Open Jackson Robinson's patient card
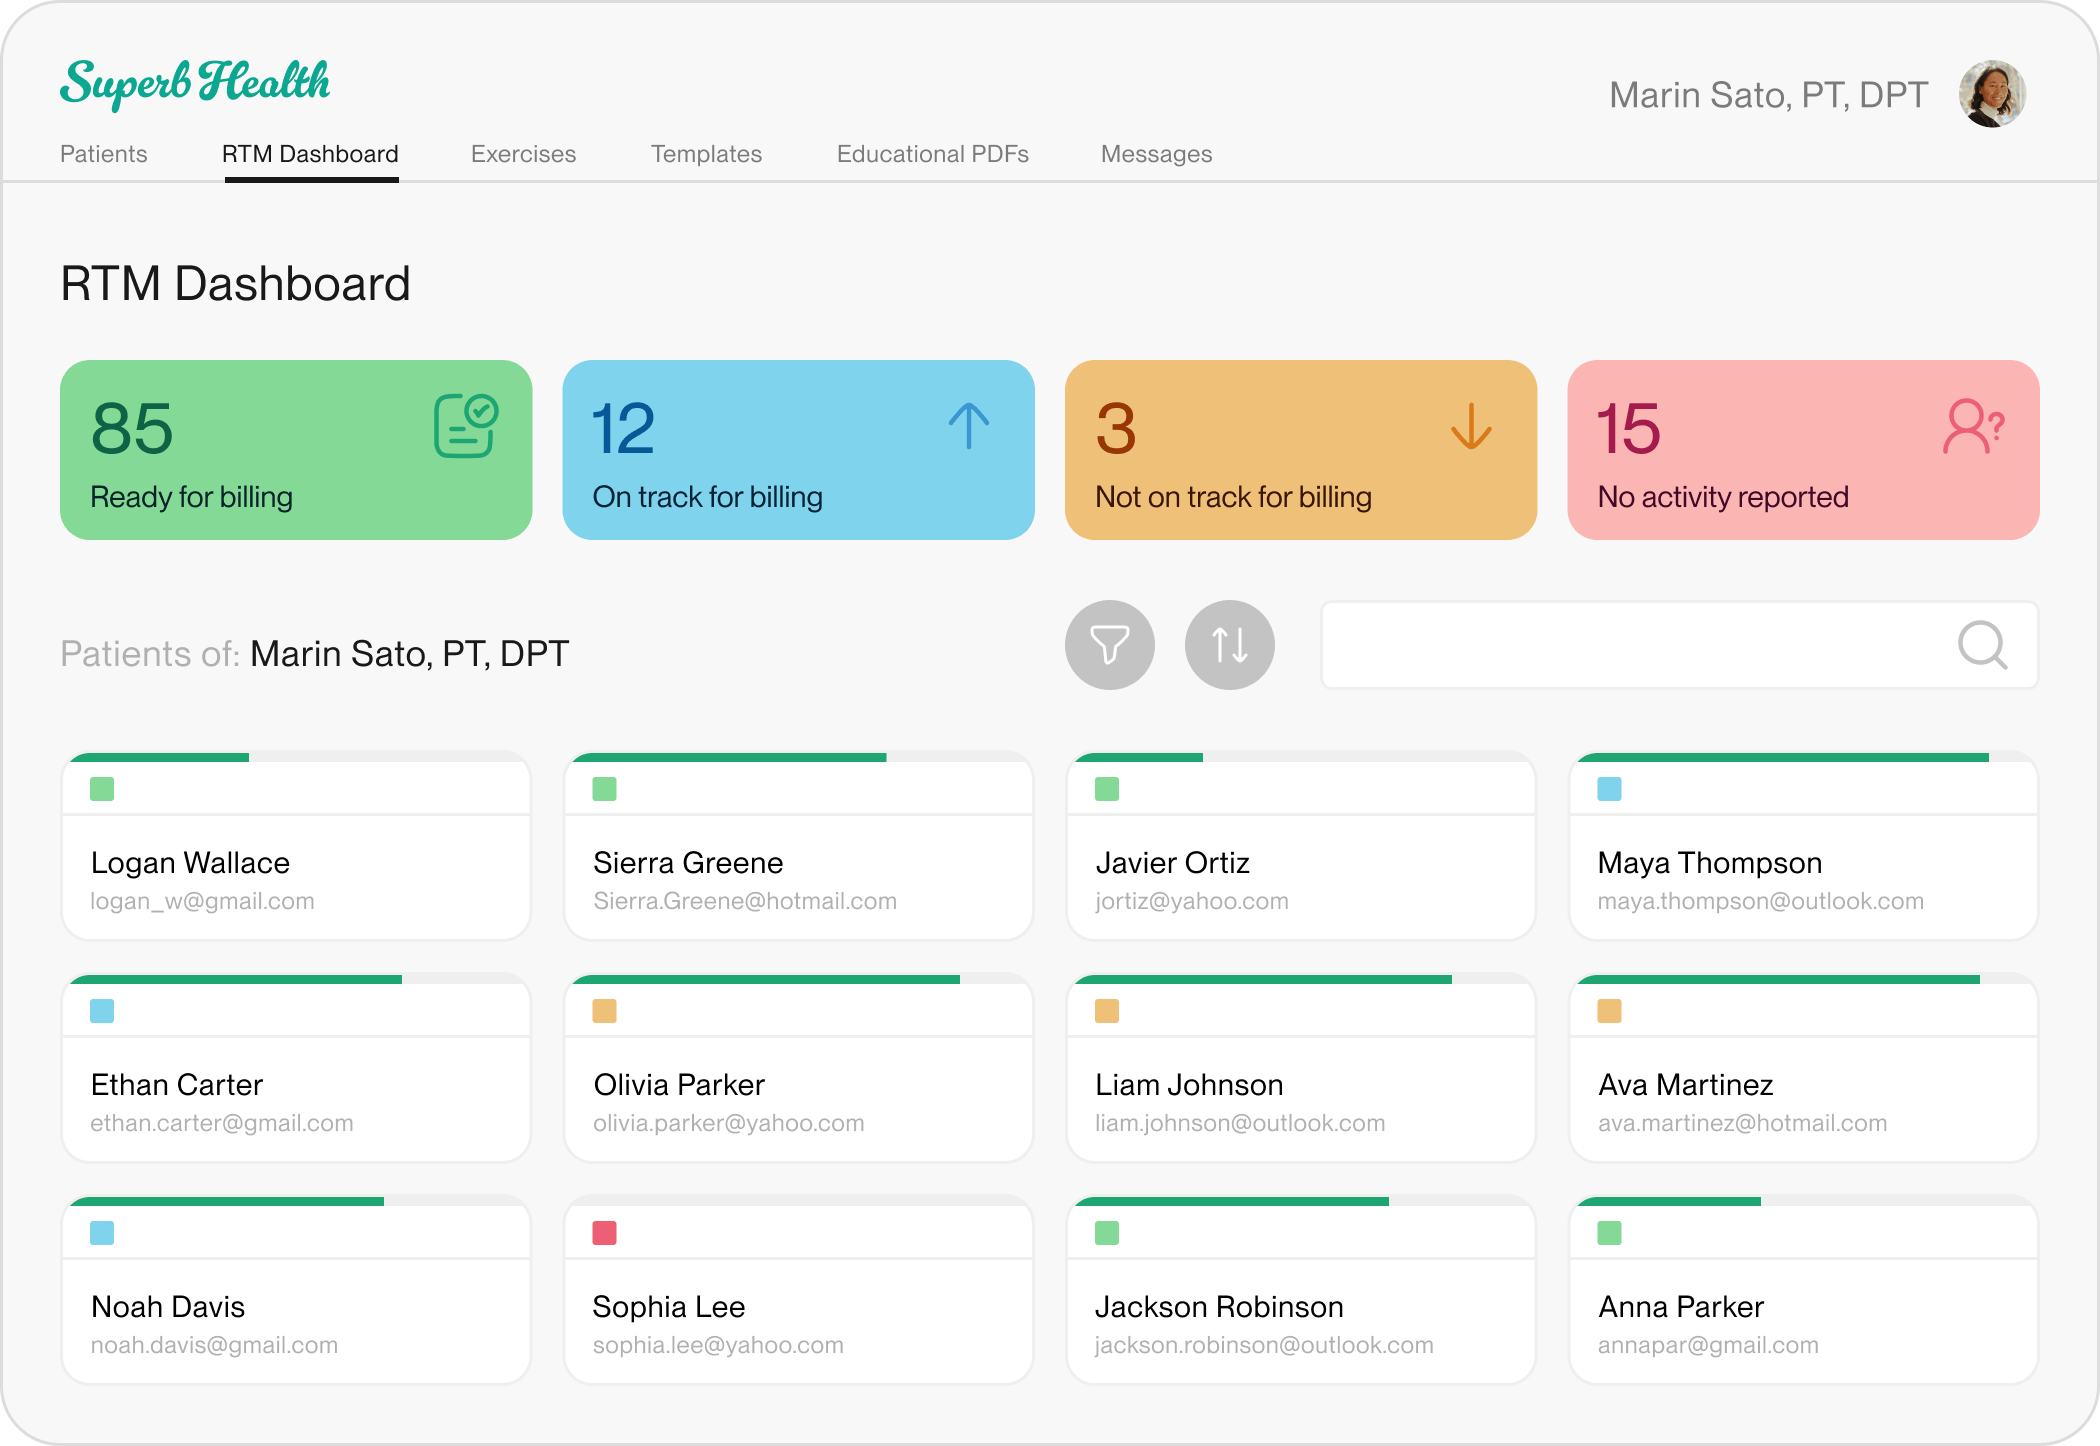This screenshot has height=1446, width=2100. coord(1300,1322)
